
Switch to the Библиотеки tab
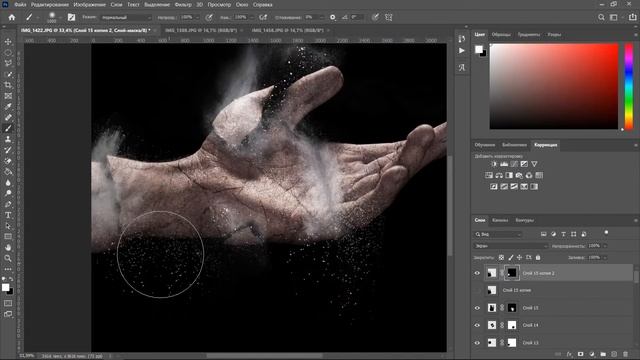[x=514, y=145]
